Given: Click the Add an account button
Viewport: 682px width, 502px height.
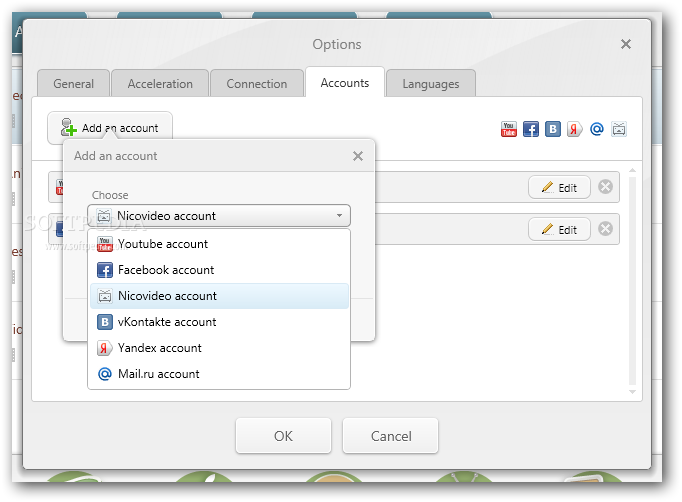Looking at the screenshot, I should (110, 128).
